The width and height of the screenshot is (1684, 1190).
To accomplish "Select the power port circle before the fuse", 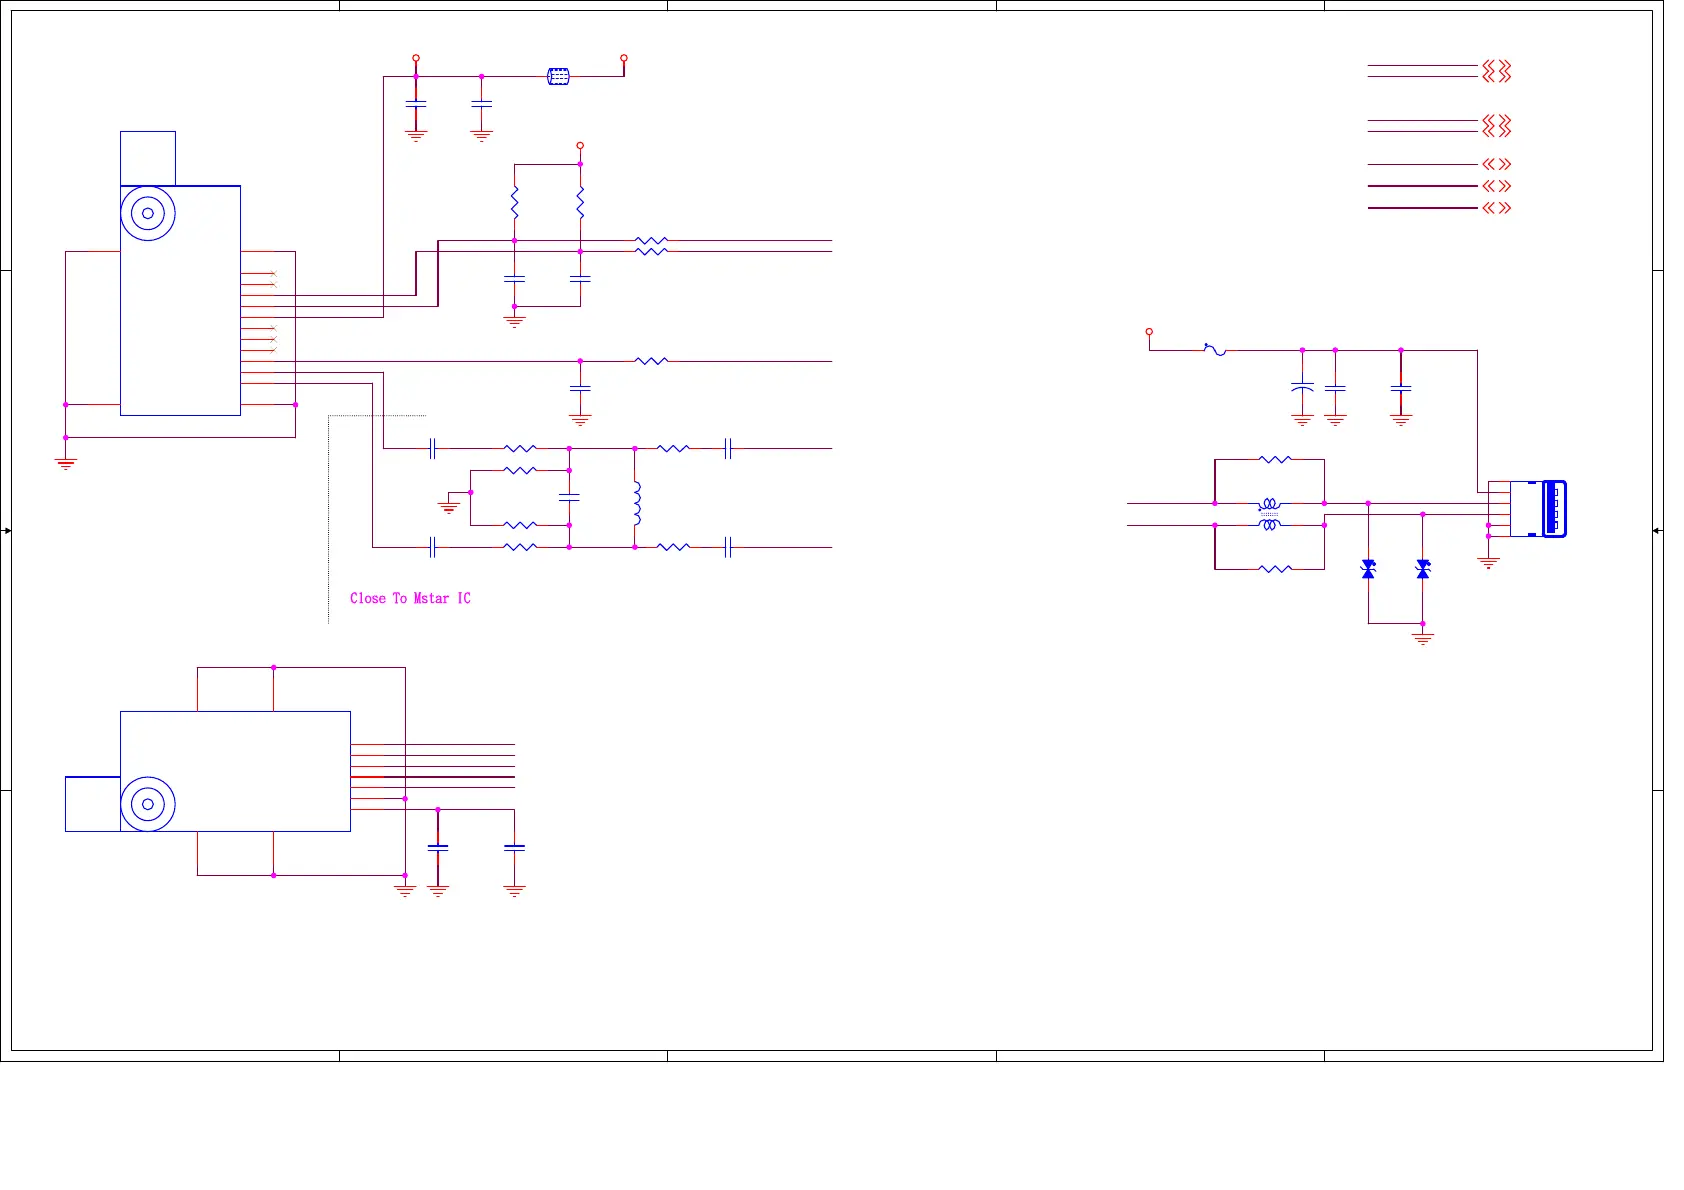I will [x=1149, y=331].
